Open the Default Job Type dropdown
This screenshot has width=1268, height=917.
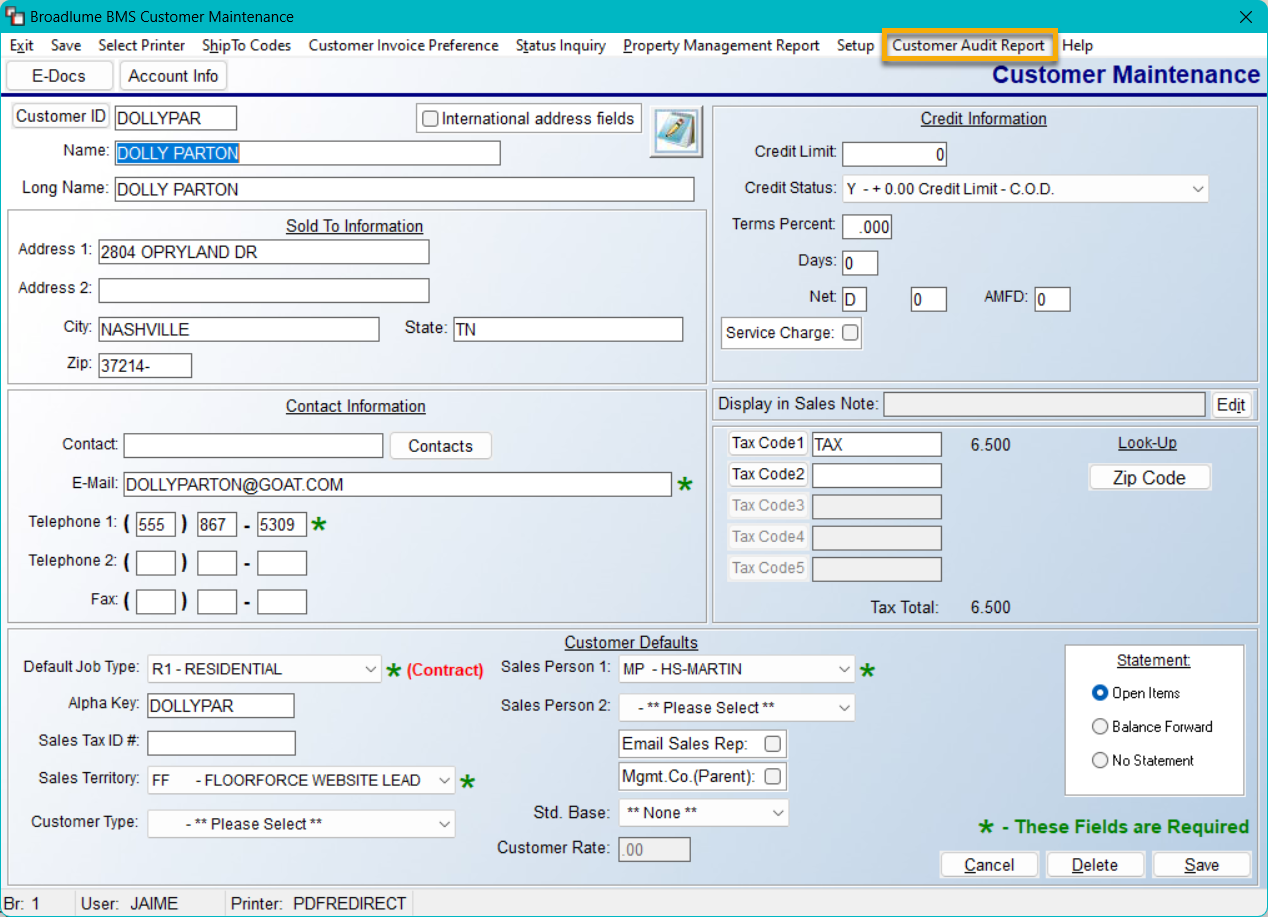click(x=371, y=669)
